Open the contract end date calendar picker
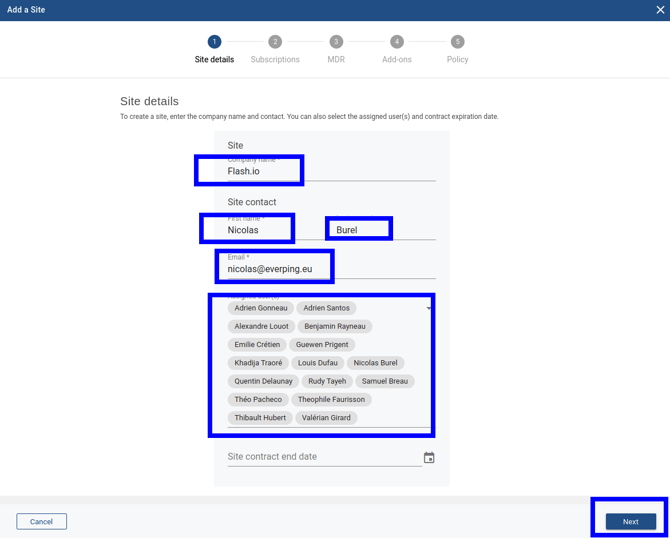This screenshot has height=538, width=670. (429, 458)
